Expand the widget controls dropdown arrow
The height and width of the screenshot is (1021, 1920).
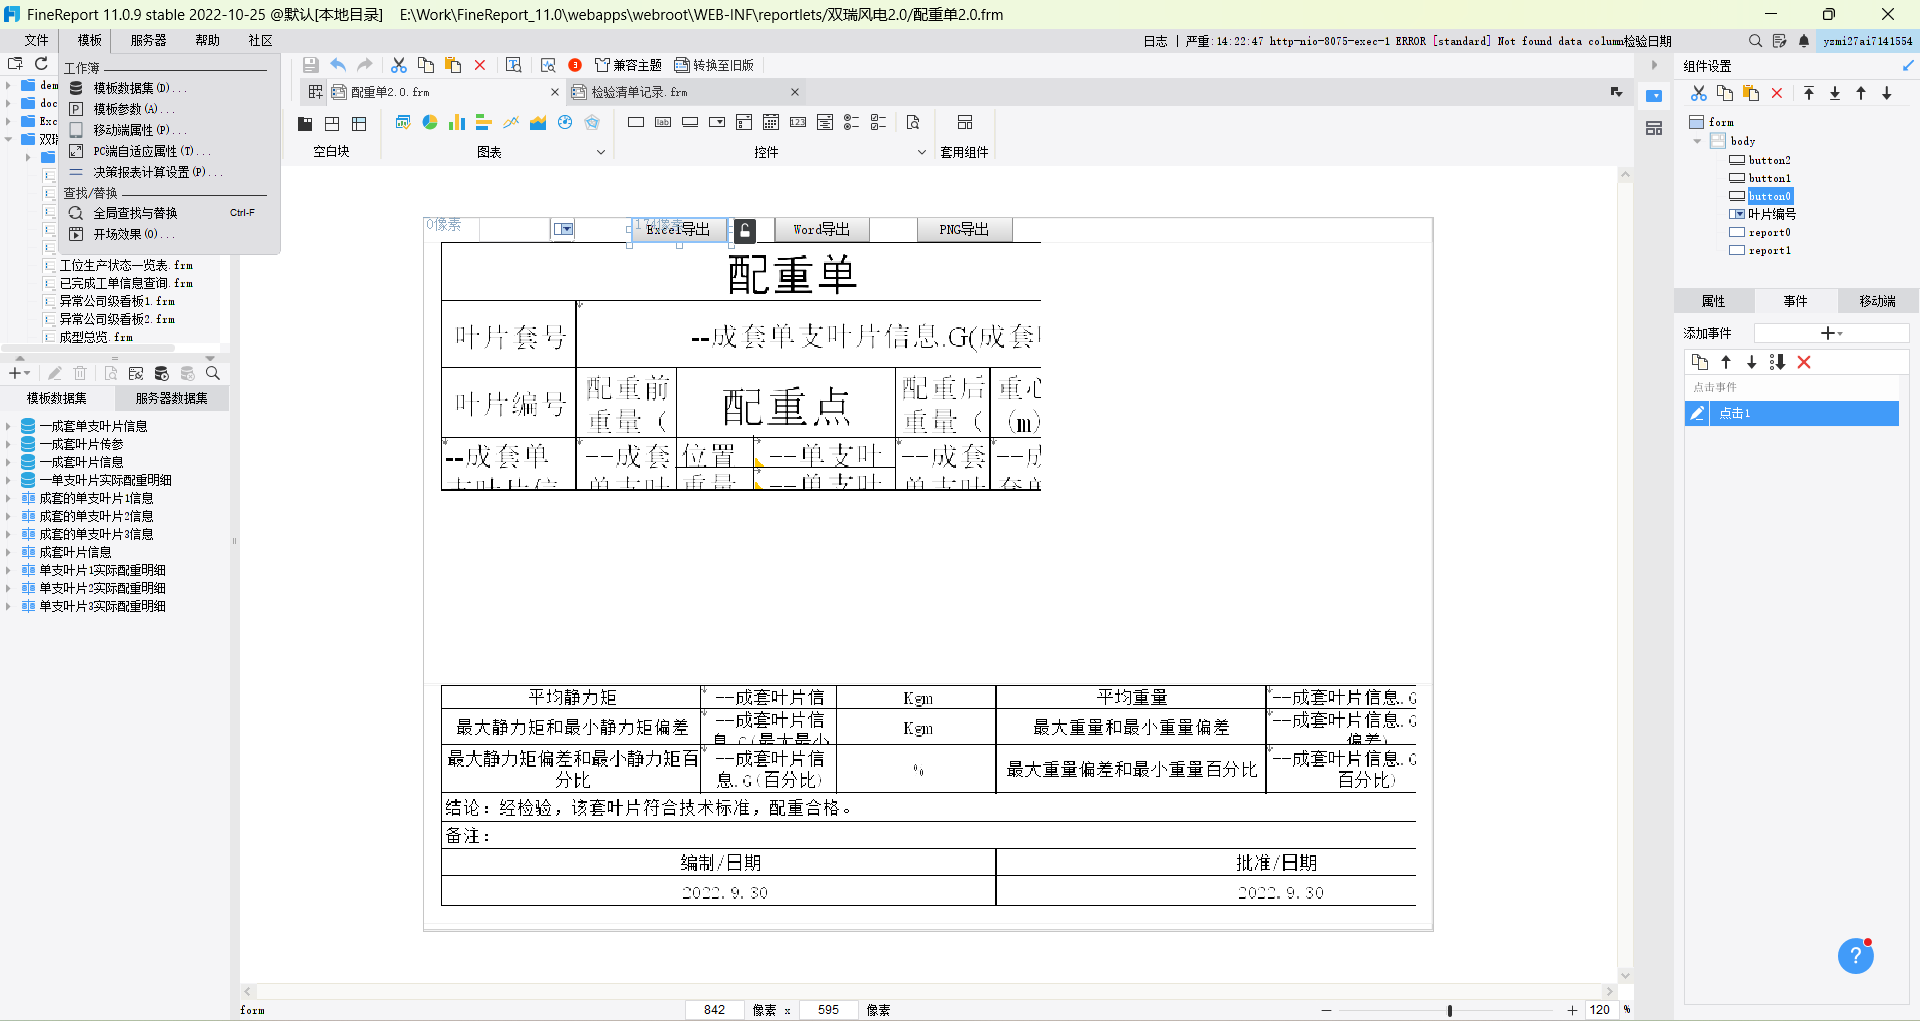coord(922,152)
